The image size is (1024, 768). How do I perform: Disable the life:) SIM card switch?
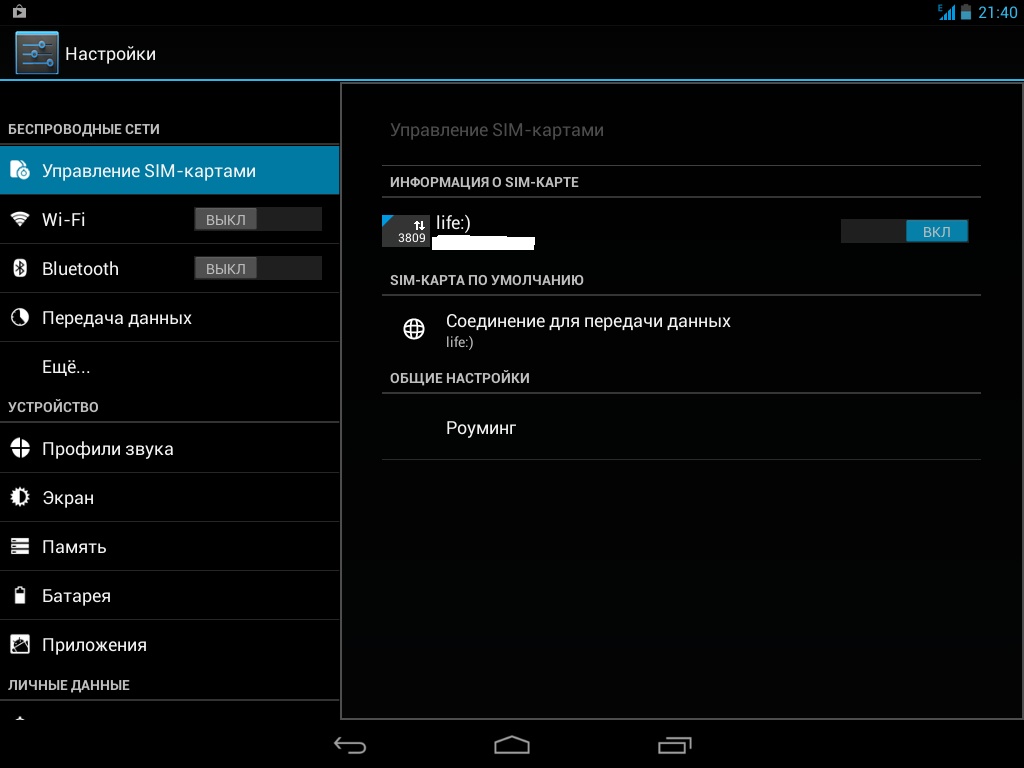point(904,232)
